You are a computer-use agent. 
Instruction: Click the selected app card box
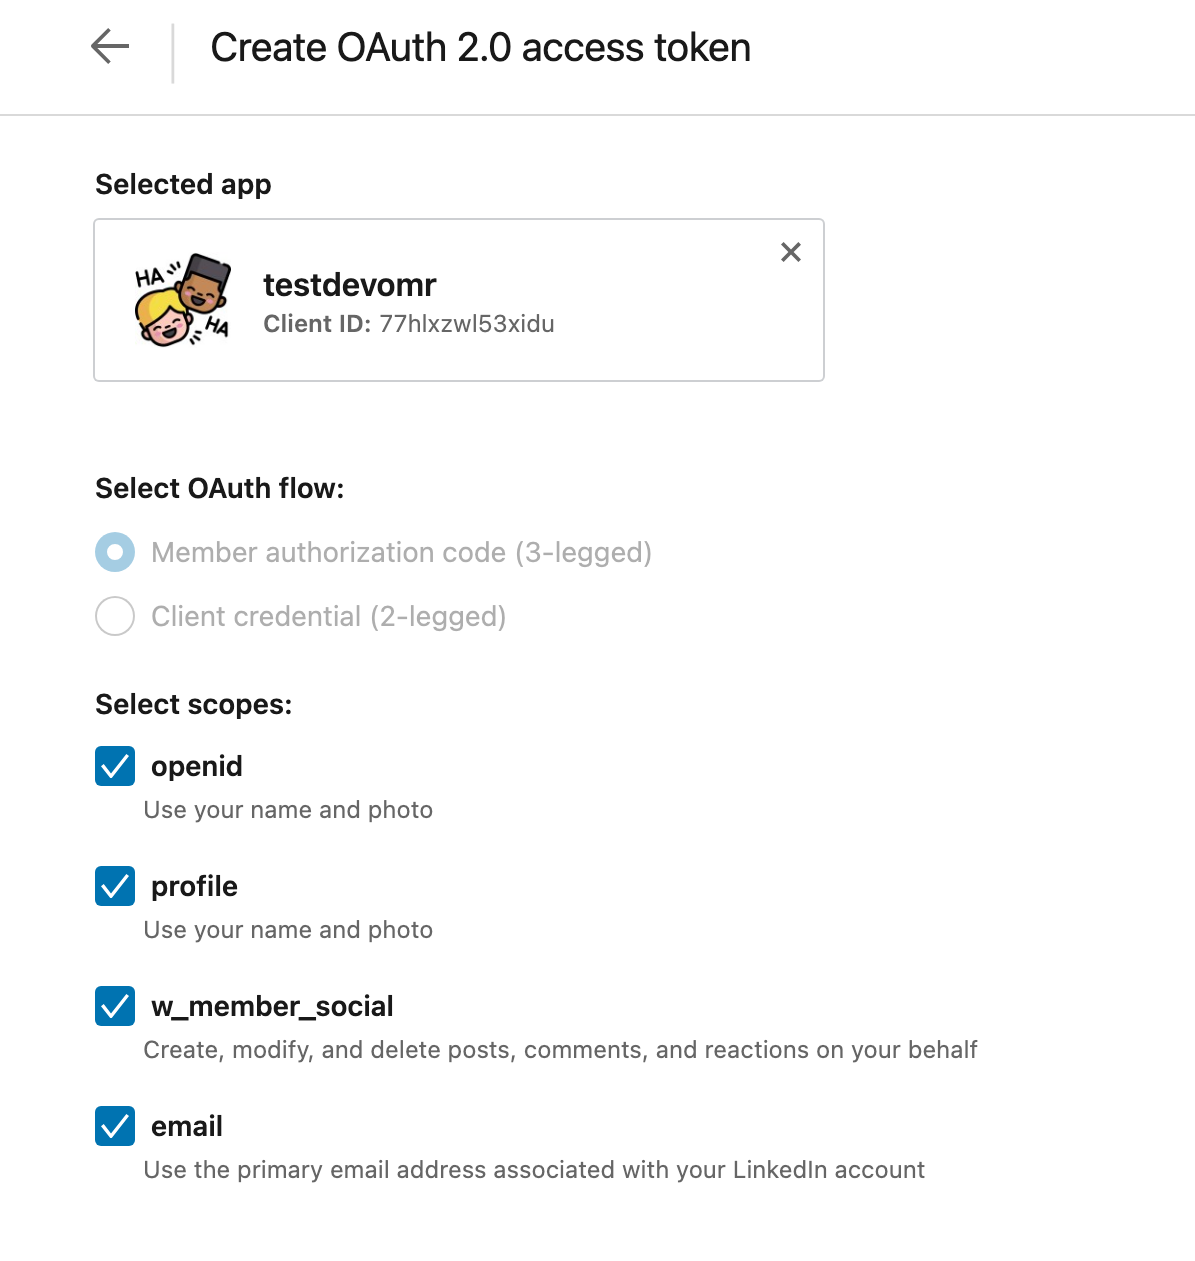tap(459, 300)
